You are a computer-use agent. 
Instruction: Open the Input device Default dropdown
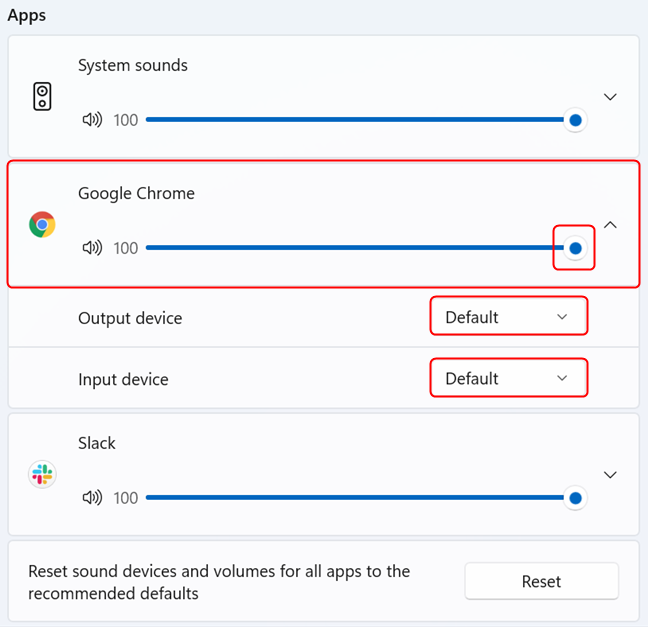(509, 378)
